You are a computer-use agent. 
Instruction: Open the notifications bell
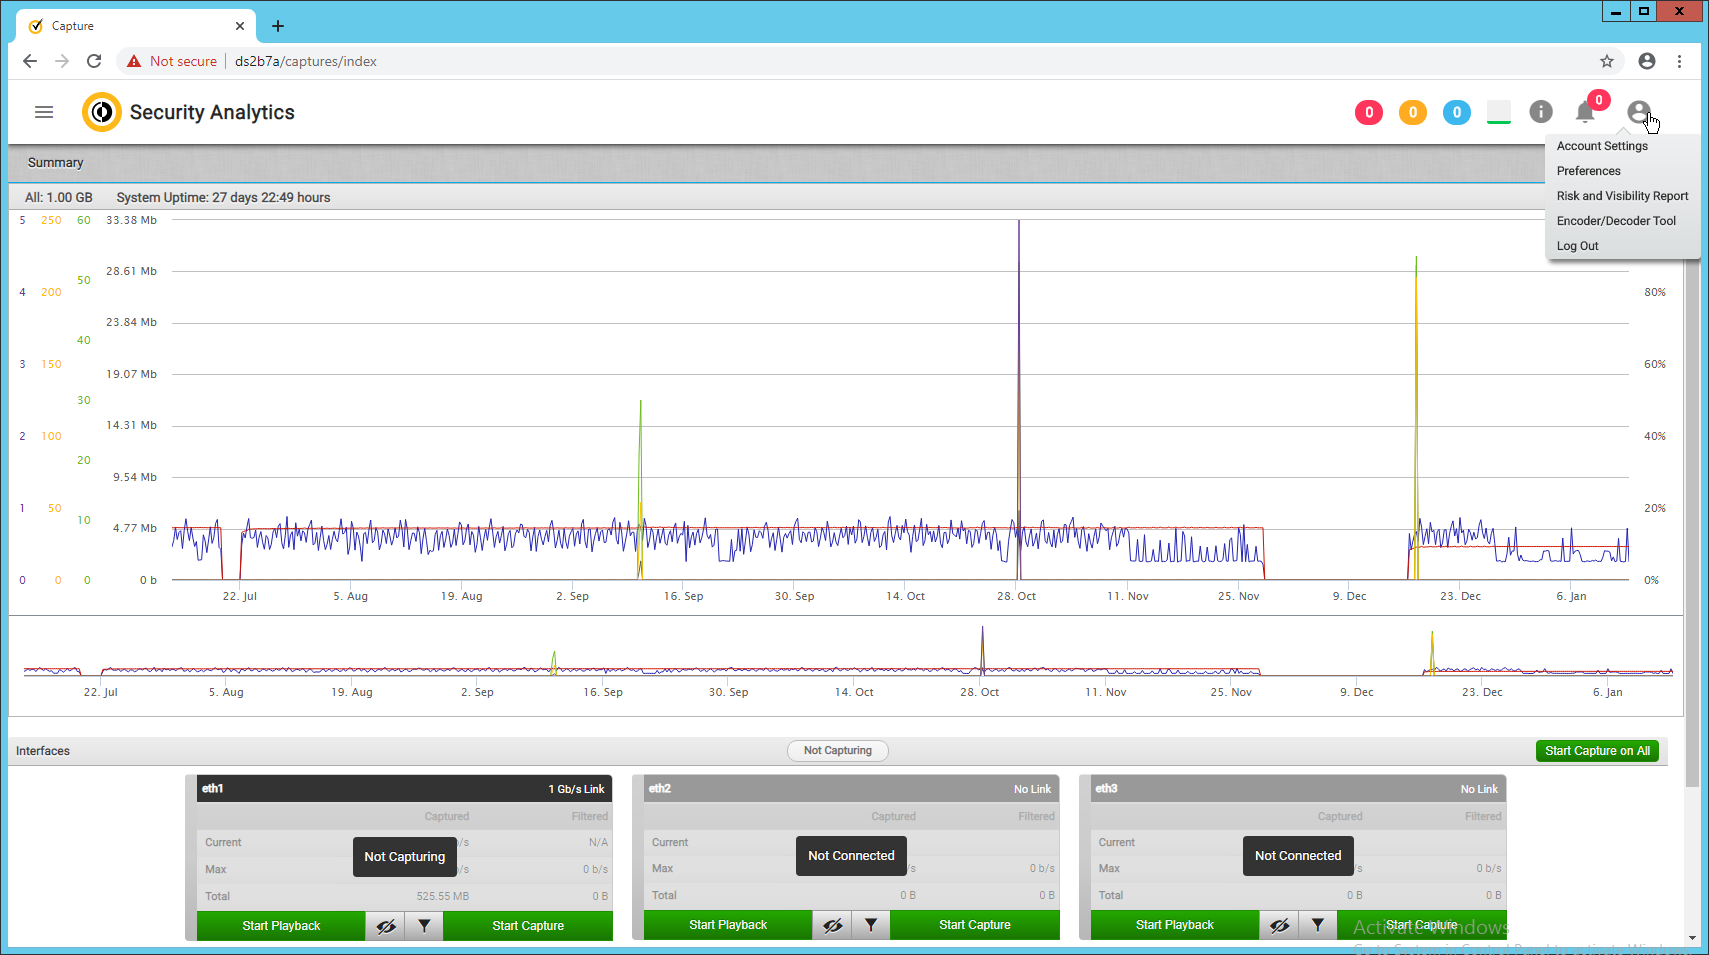click(x=1585, y=112)
